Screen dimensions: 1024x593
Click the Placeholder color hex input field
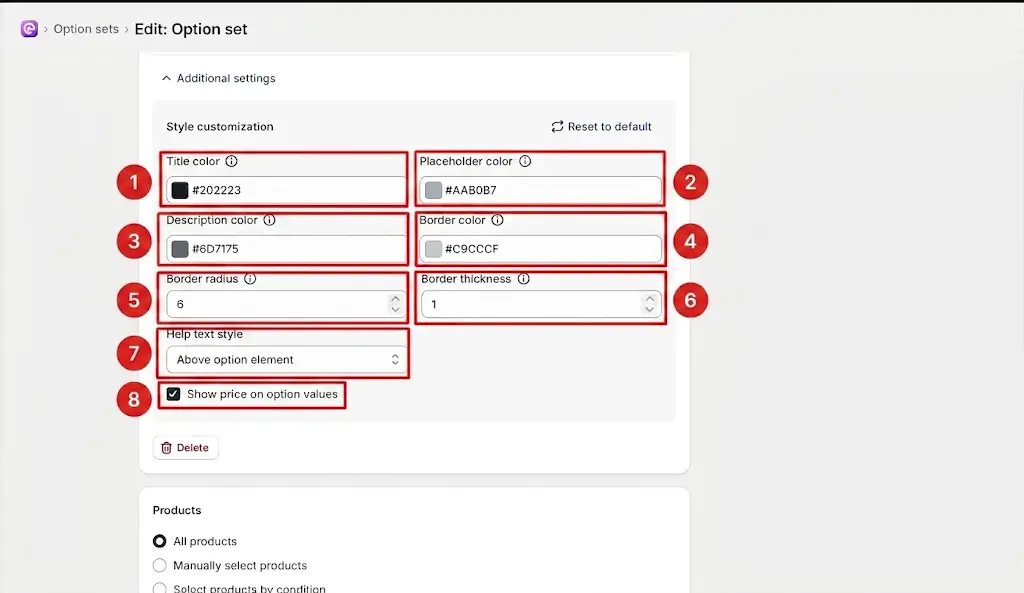[x=541, y=190]
